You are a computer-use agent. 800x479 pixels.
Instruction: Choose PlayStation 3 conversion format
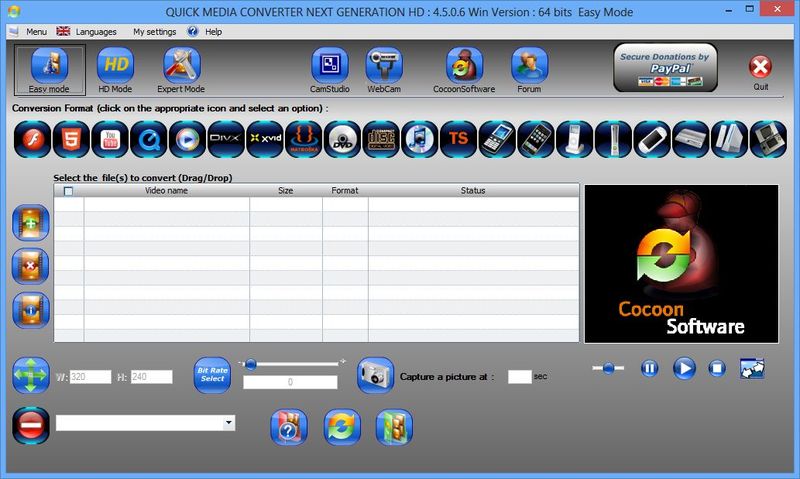coord(690,139)
